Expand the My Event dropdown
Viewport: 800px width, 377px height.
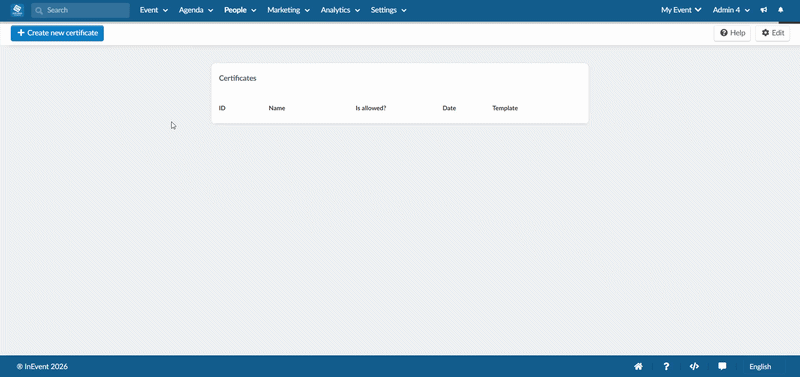tap(681, 10)
